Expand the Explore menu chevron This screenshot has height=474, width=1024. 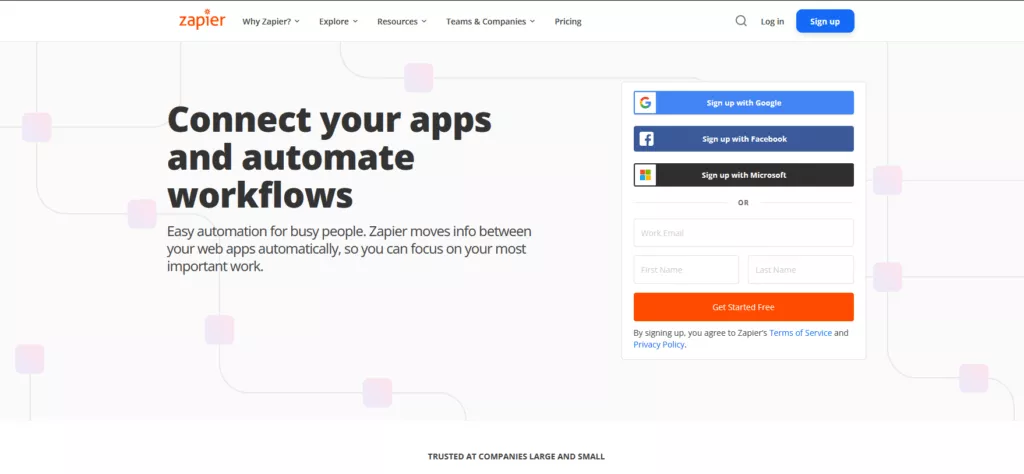tap(355, 22)
